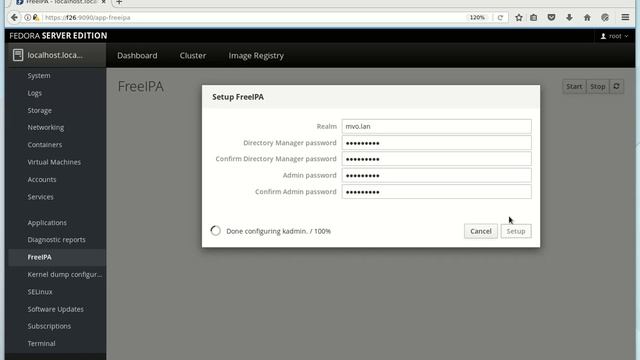The height and width of the screenshot is (360, 640).
Task: Focus the Directory Manager password field
Action: [436, 143]
